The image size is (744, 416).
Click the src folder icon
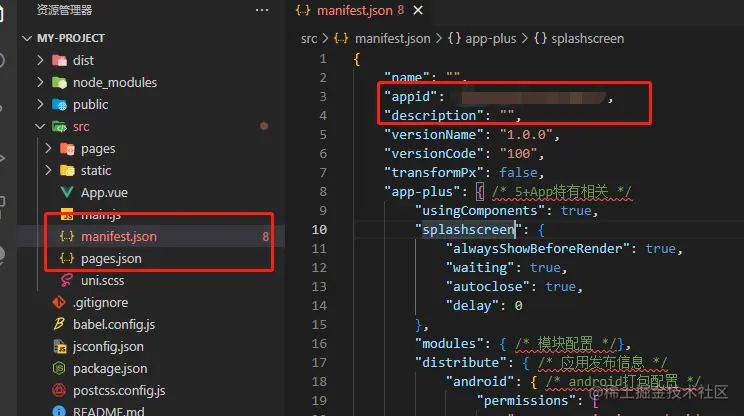click(59, 127)
